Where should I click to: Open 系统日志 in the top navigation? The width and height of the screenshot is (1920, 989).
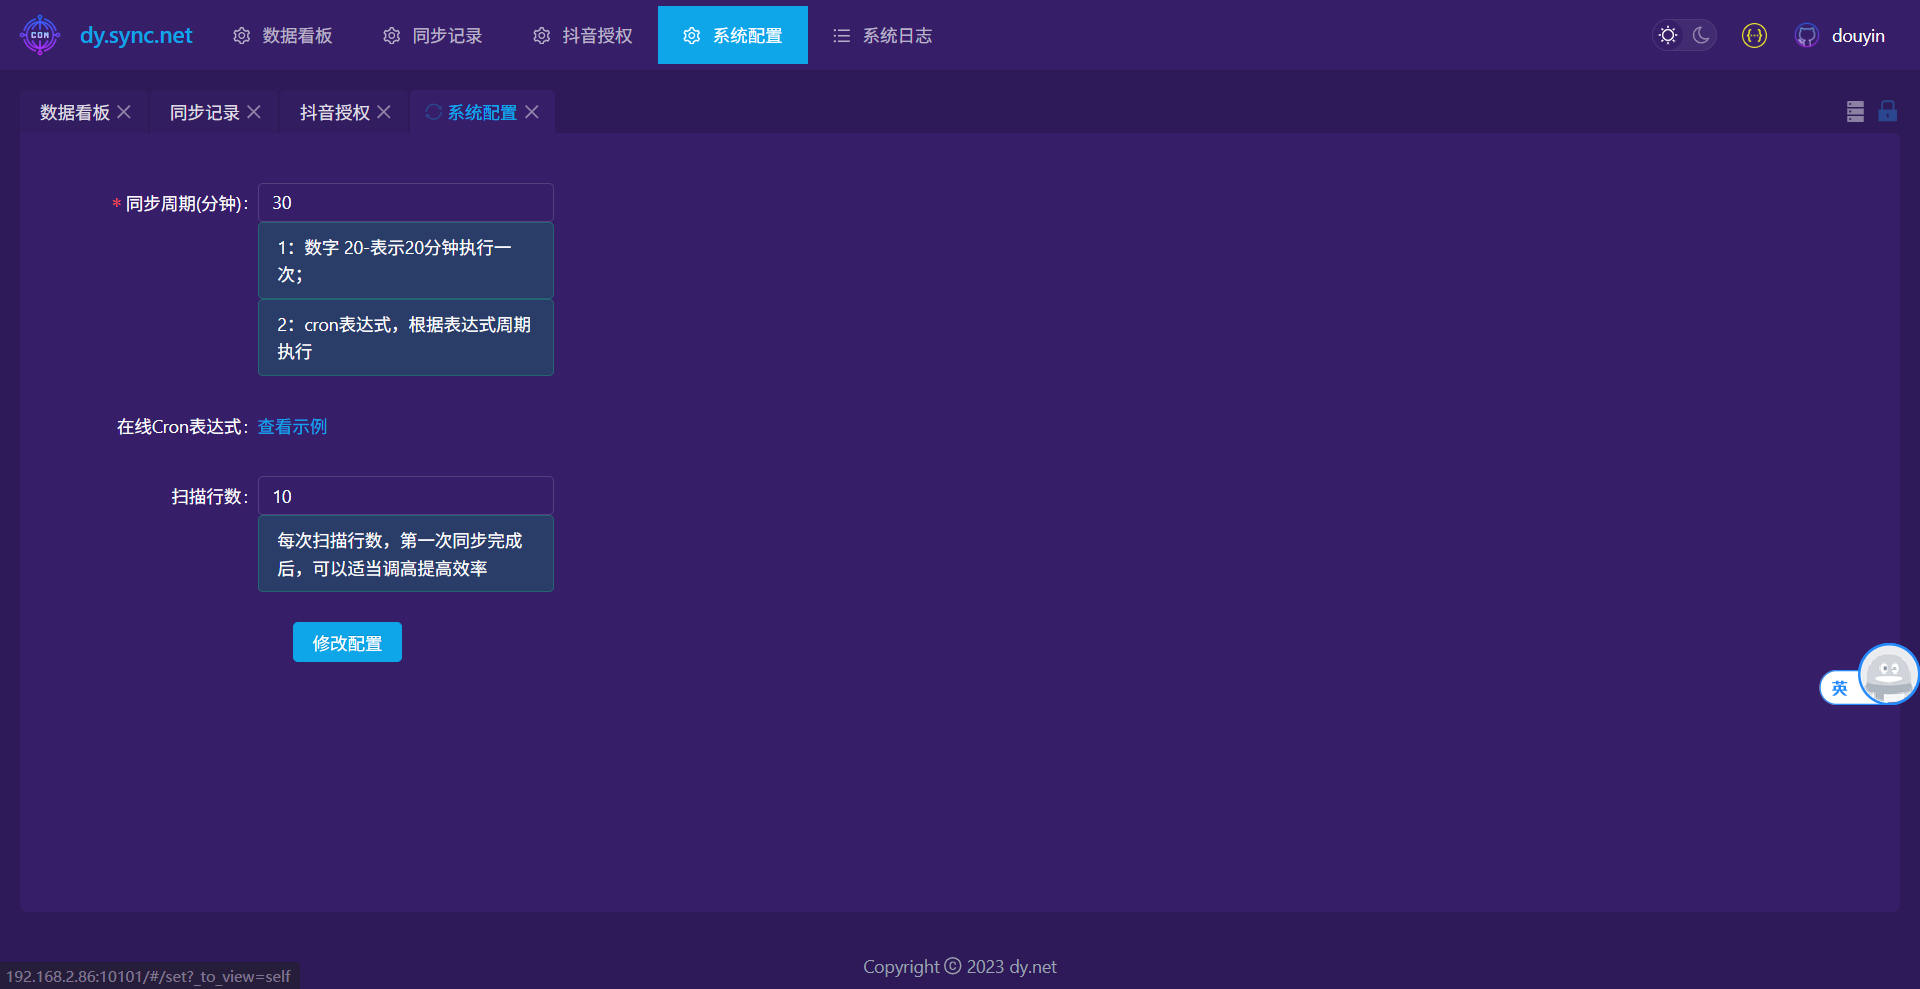[883, 36]
